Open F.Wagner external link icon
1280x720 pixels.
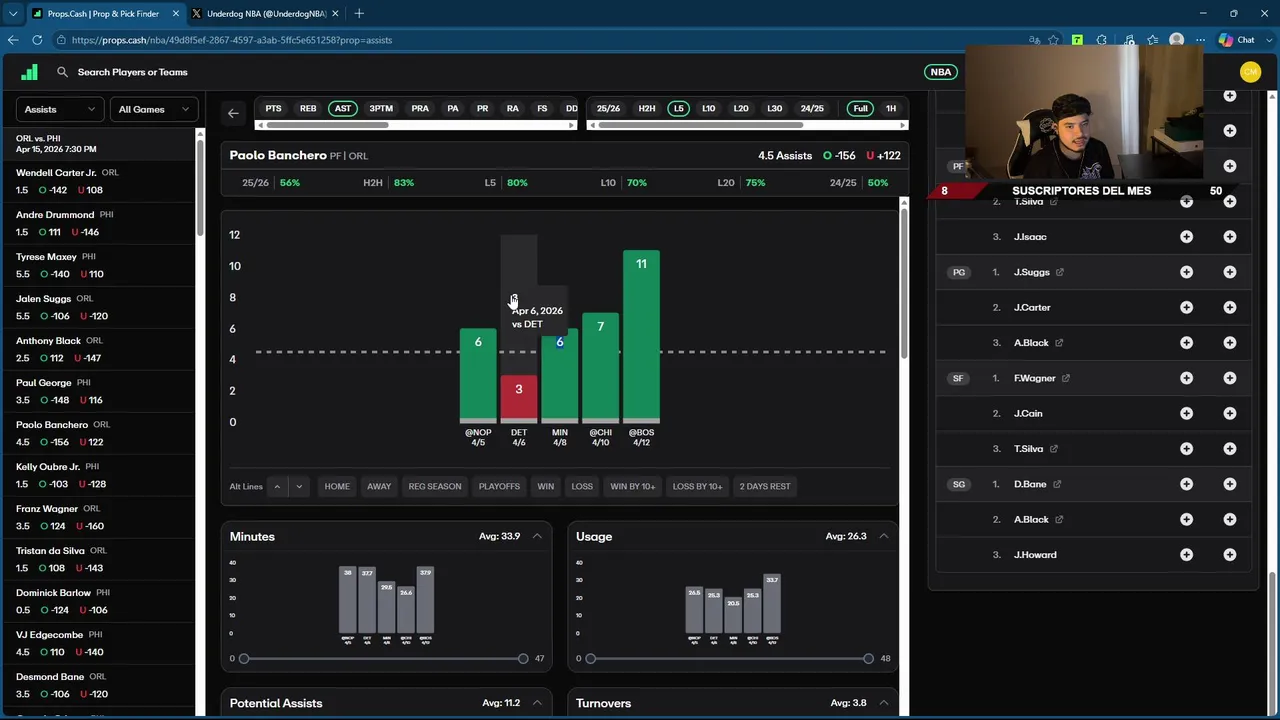[1065, 378]
